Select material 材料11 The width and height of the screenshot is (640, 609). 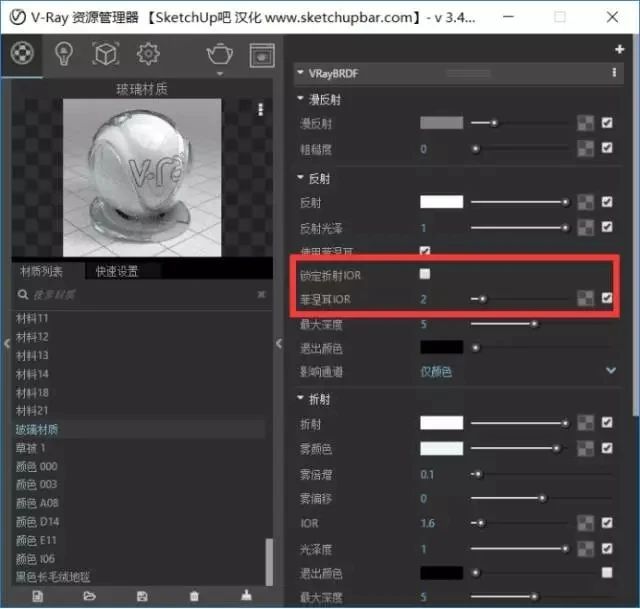32,318
